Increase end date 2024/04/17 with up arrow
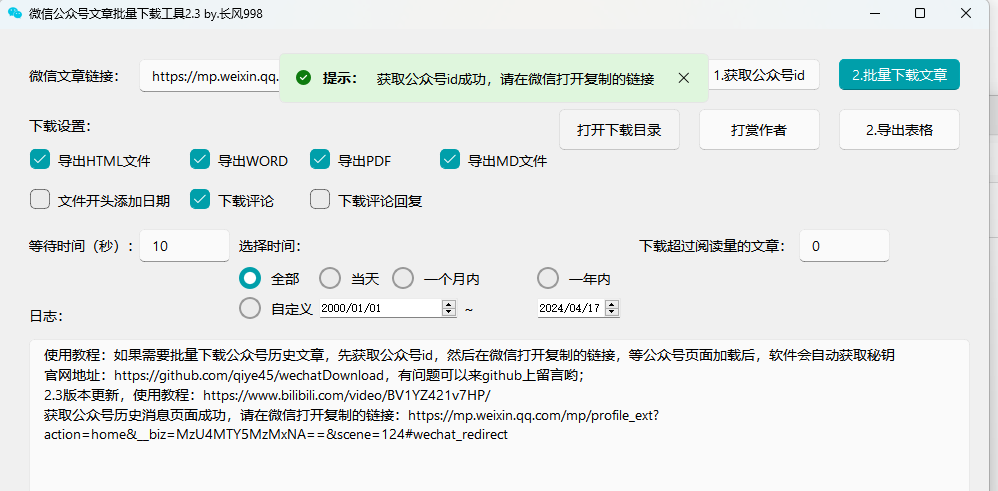This screenshot has width=998, height=491. tap(612, 304)
